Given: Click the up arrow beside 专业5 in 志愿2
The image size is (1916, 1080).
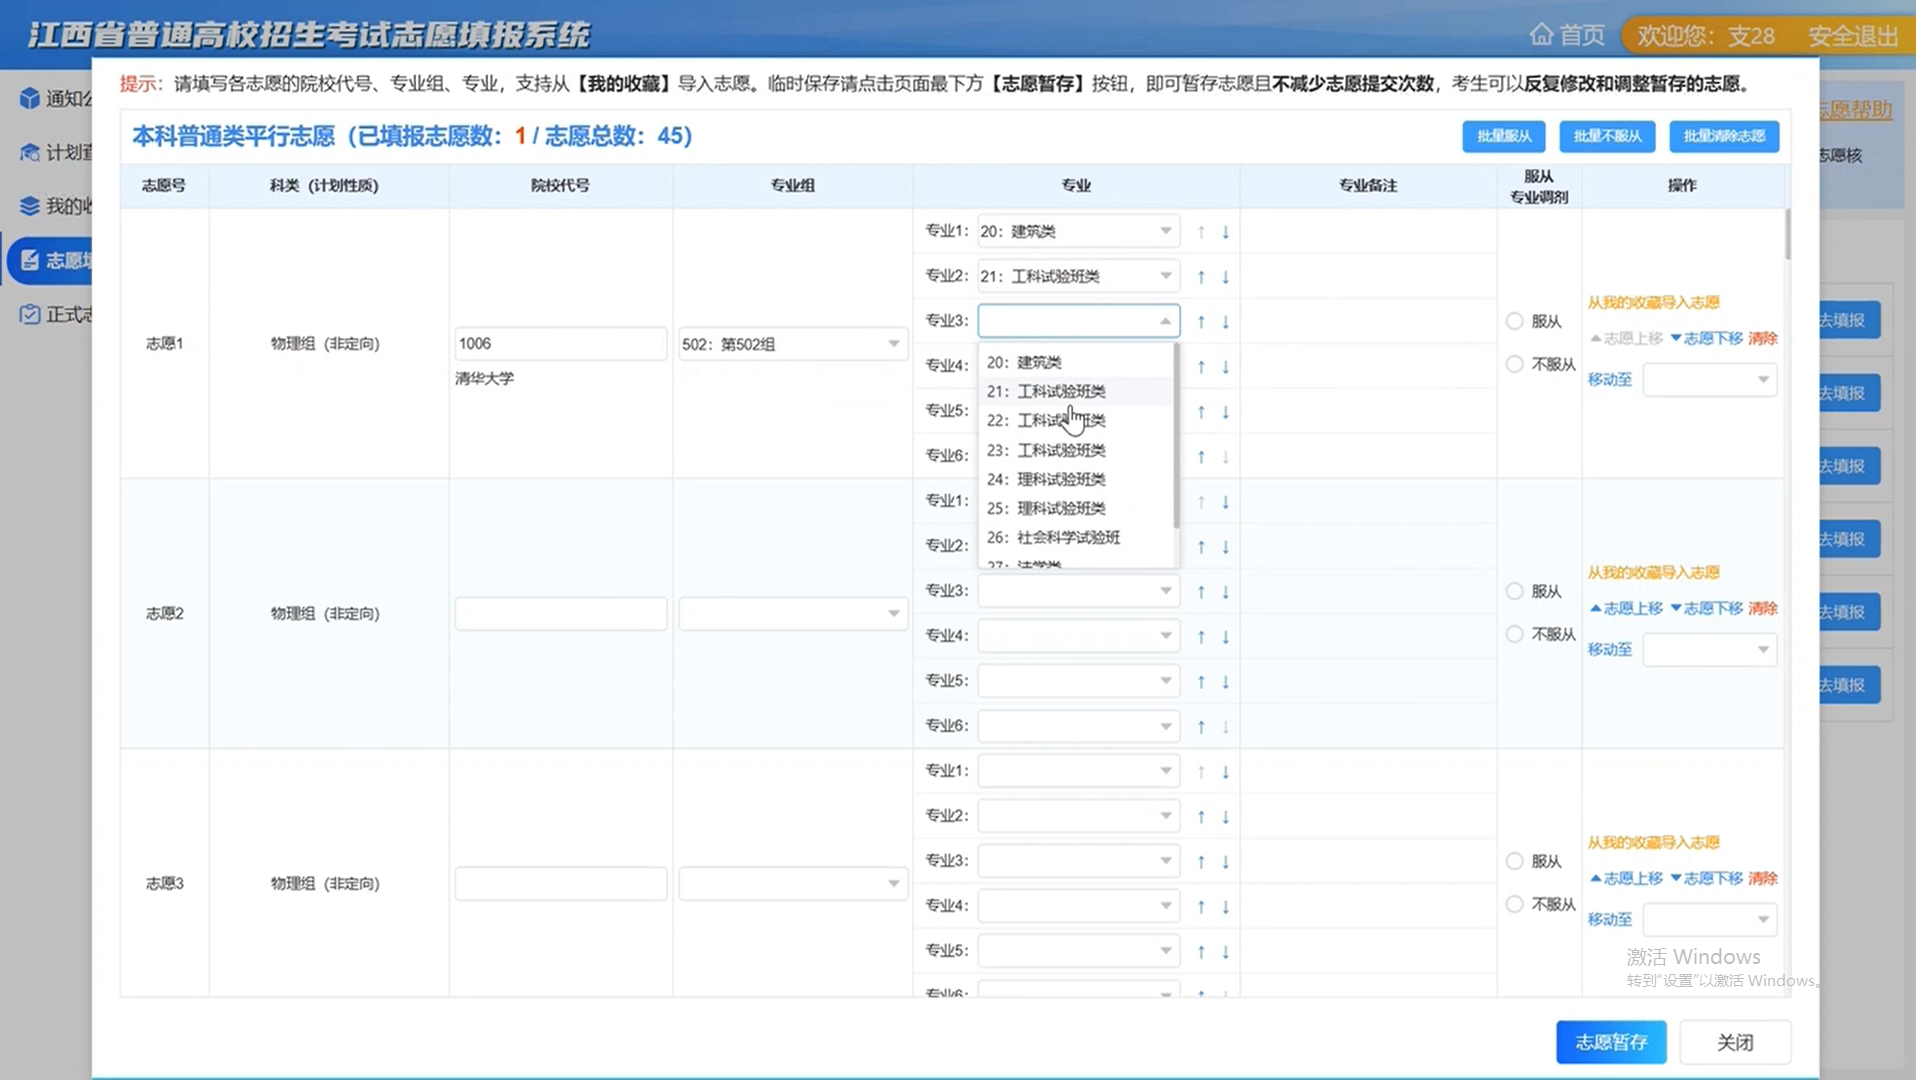Looking at the screenshot, I should click(1201, 682).
